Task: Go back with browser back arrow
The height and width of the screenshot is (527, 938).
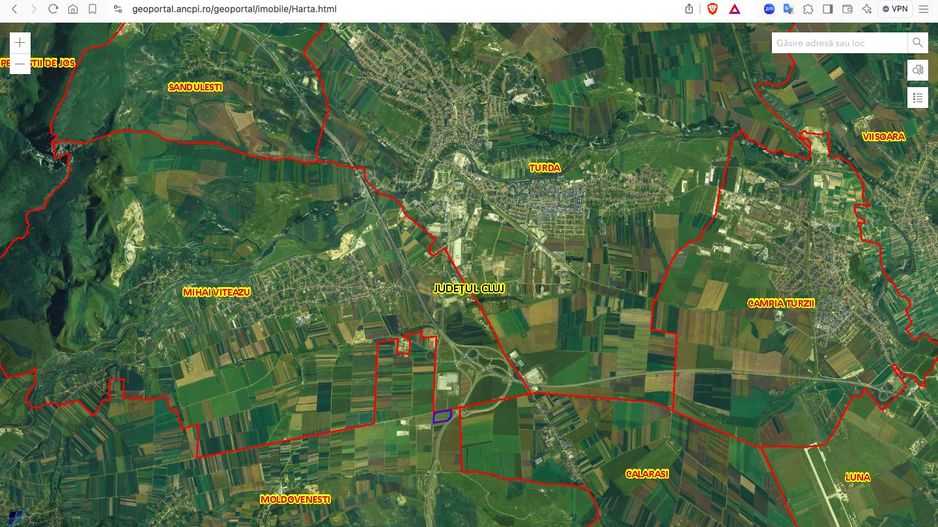Action: click(14, 9)
